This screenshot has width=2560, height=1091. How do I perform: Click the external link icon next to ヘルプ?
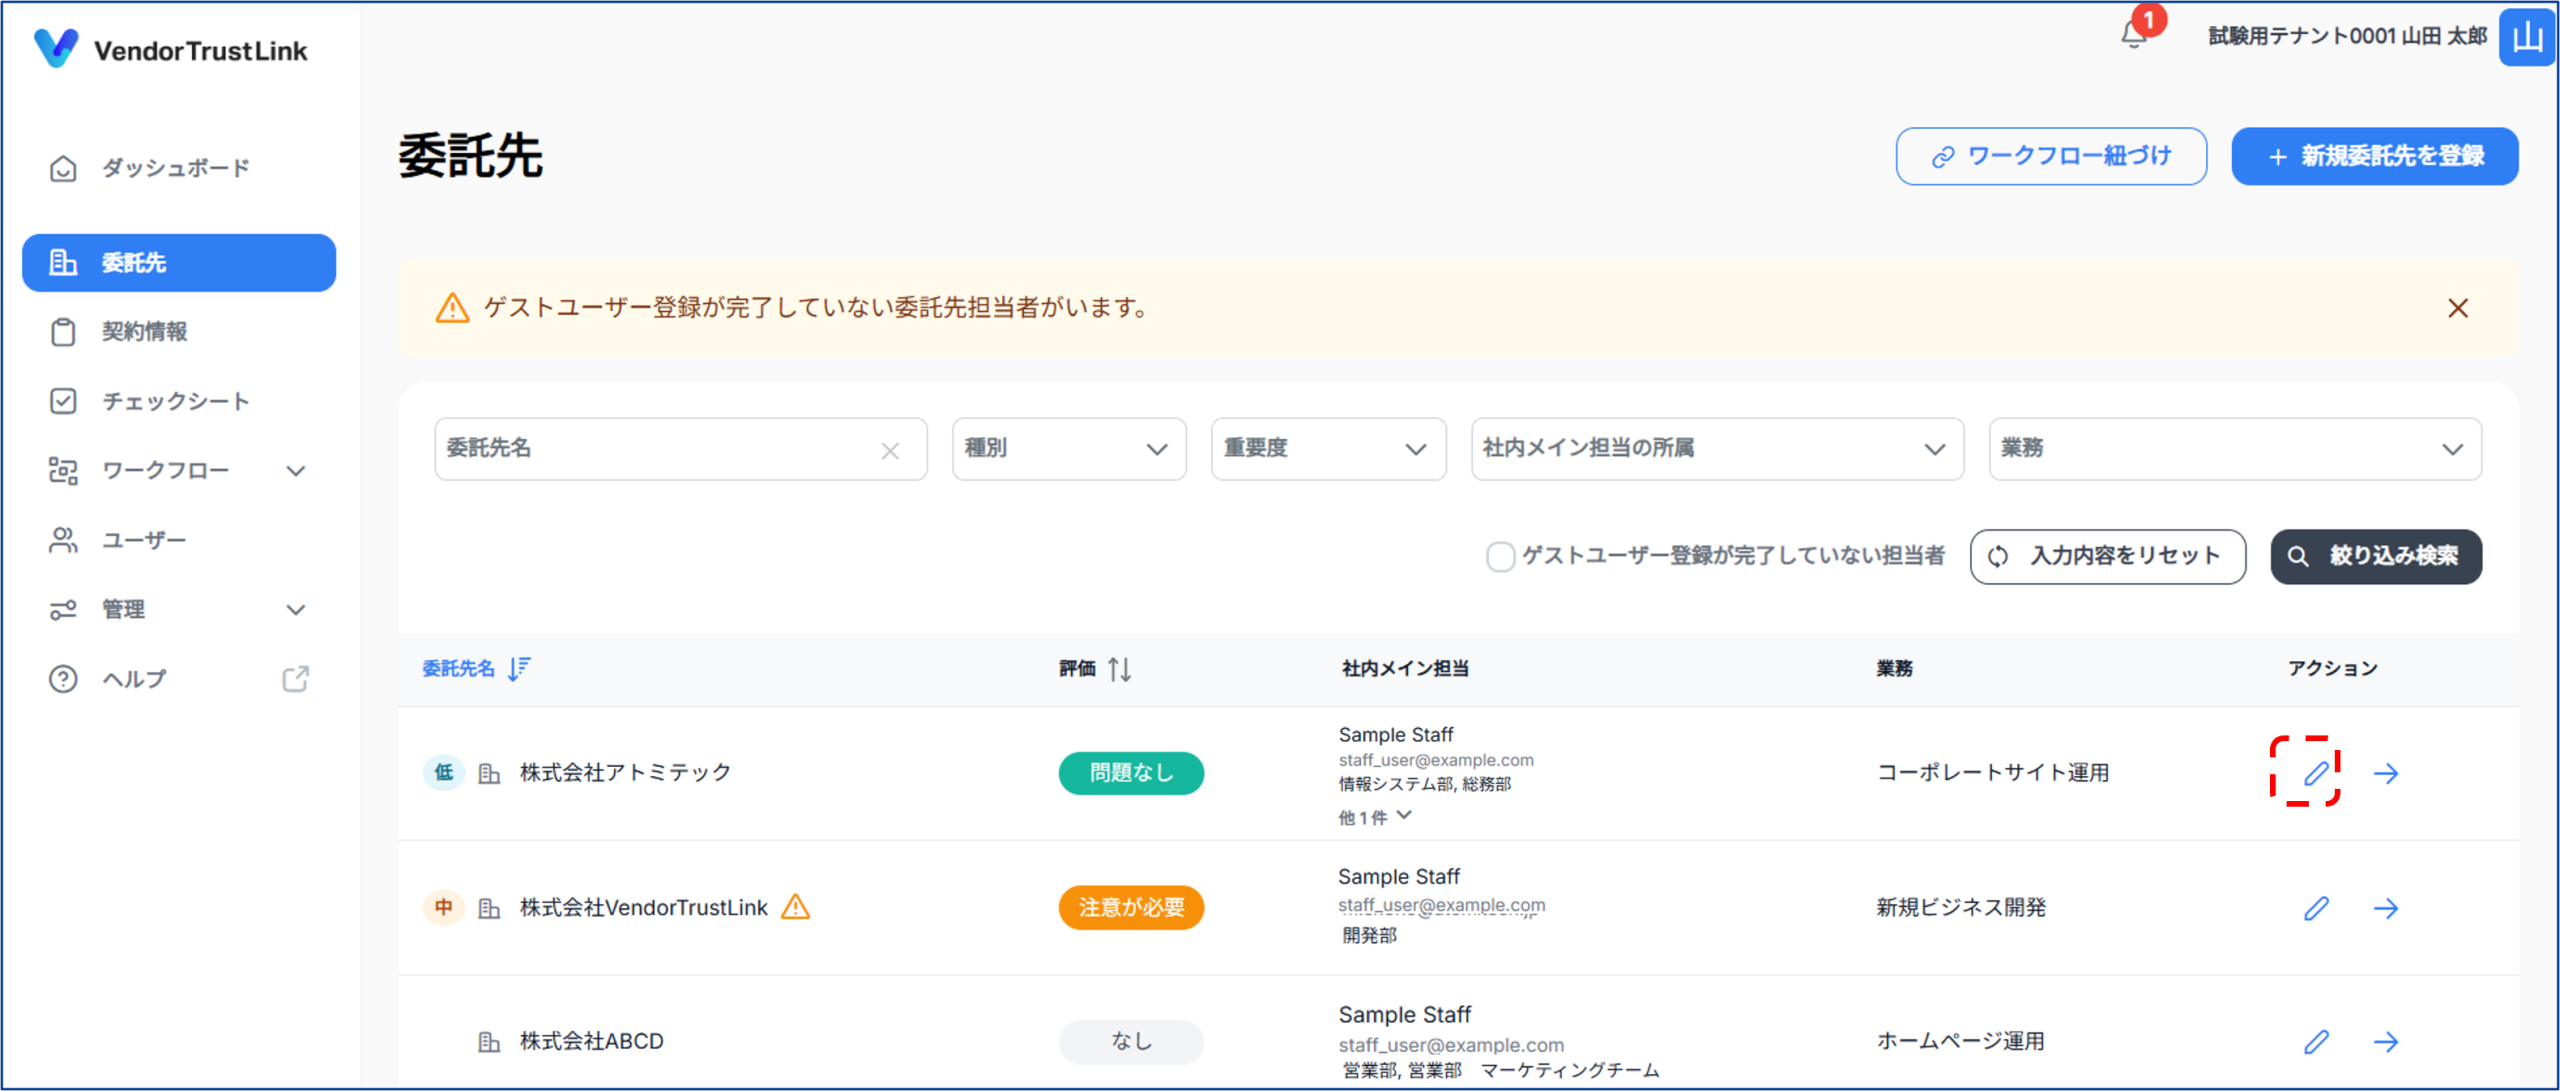coord(295,679)
